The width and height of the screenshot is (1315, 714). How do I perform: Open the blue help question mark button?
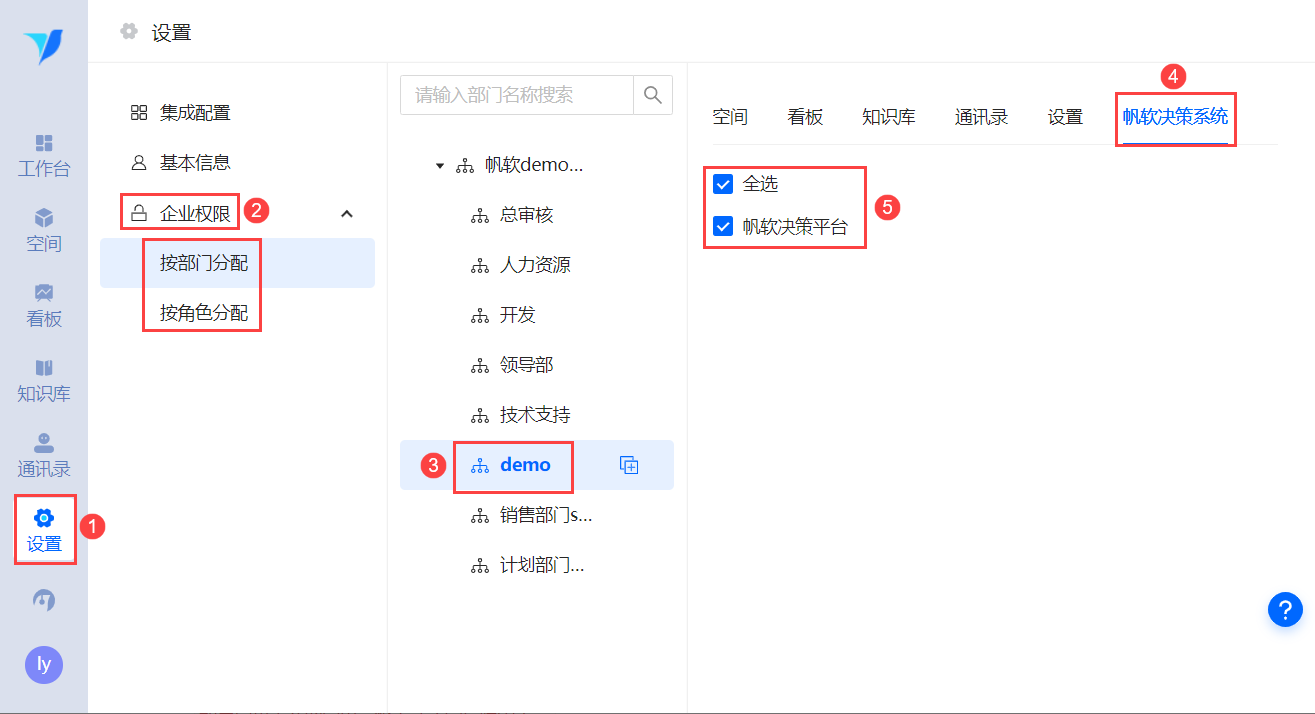coord(1285,608)
